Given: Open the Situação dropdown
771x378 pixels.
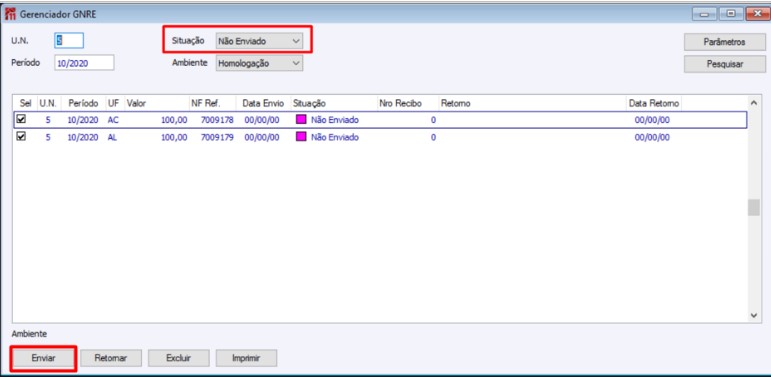Looking at the screenshot, I should [259, 41].
